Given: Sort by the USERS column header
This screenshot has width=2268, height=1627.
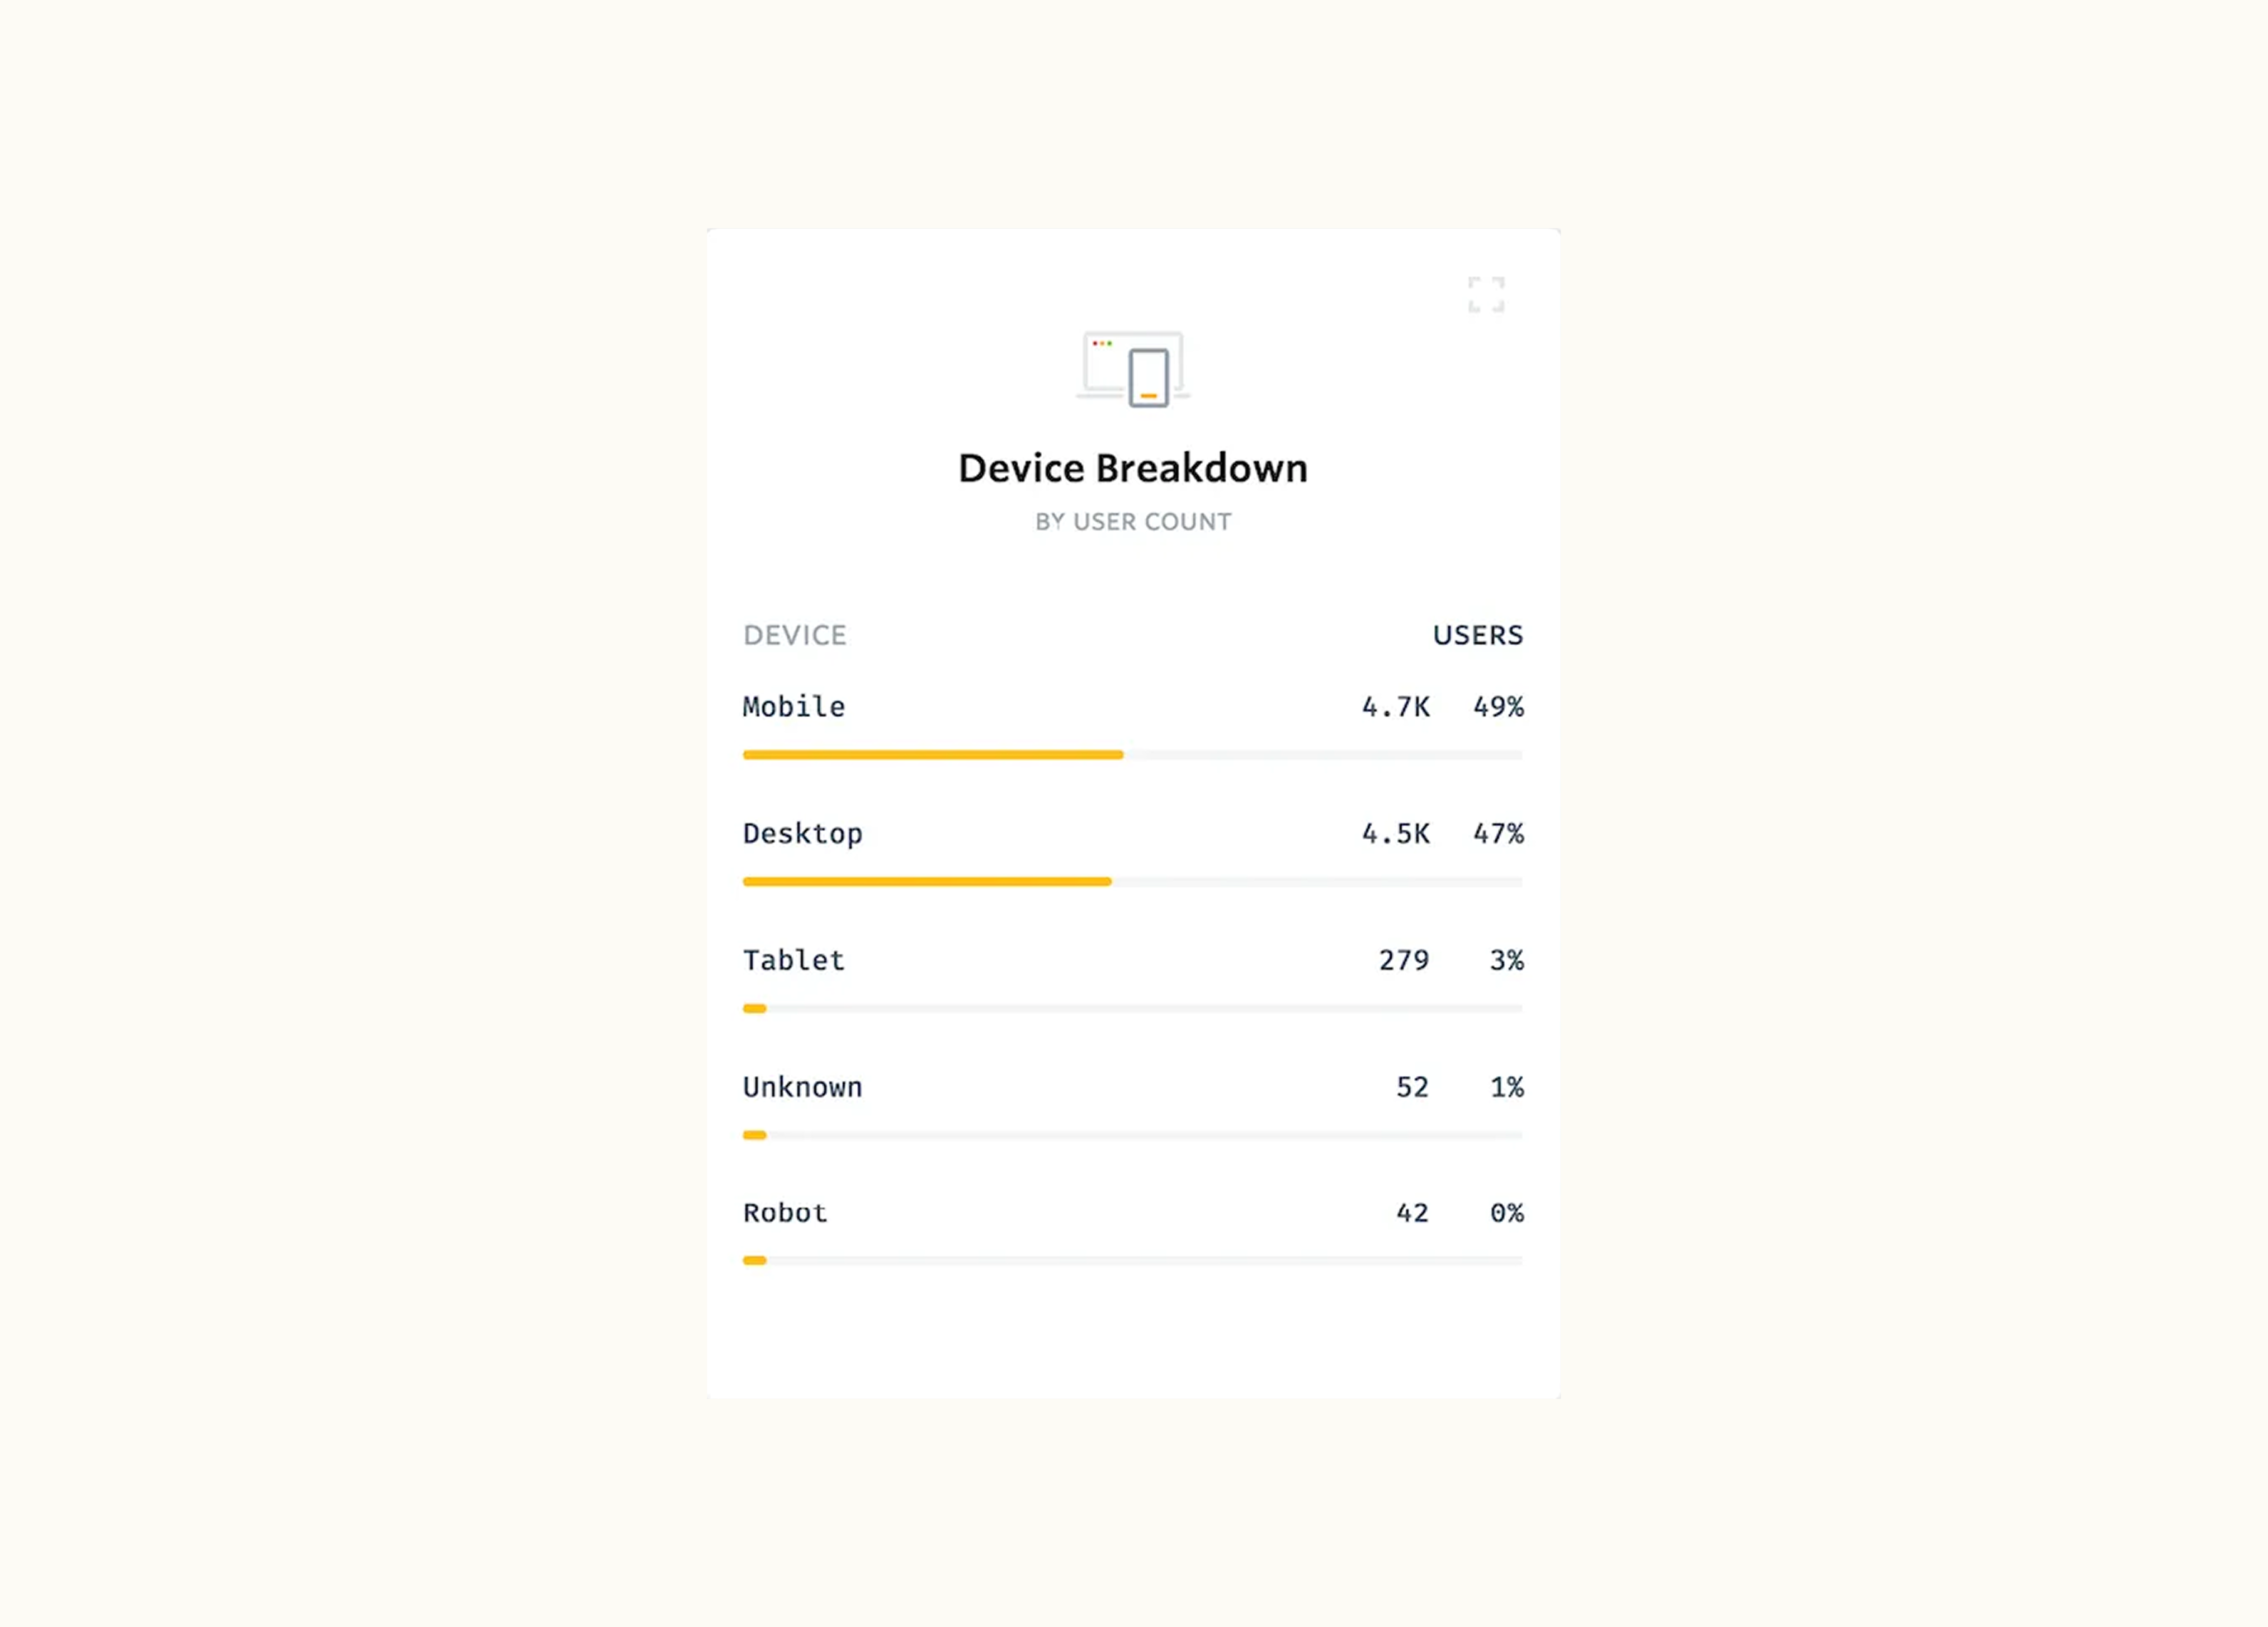Looking at the screenshot, I should coord(1477,635).
